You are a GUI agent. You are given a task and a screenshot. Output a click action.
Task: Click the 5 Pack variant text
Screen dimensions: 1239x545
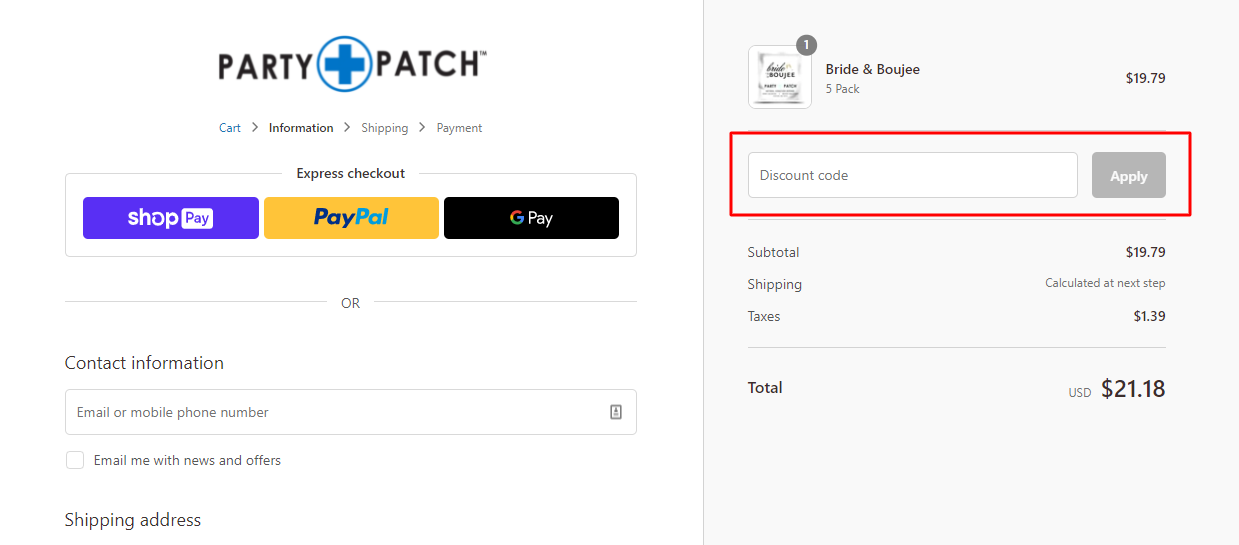843,89
